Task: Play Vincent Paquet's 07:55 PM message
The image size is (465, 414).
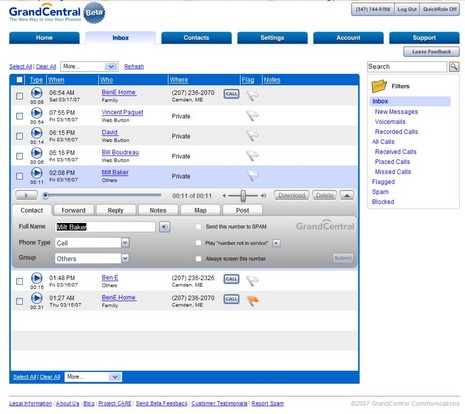Action: 37,113
